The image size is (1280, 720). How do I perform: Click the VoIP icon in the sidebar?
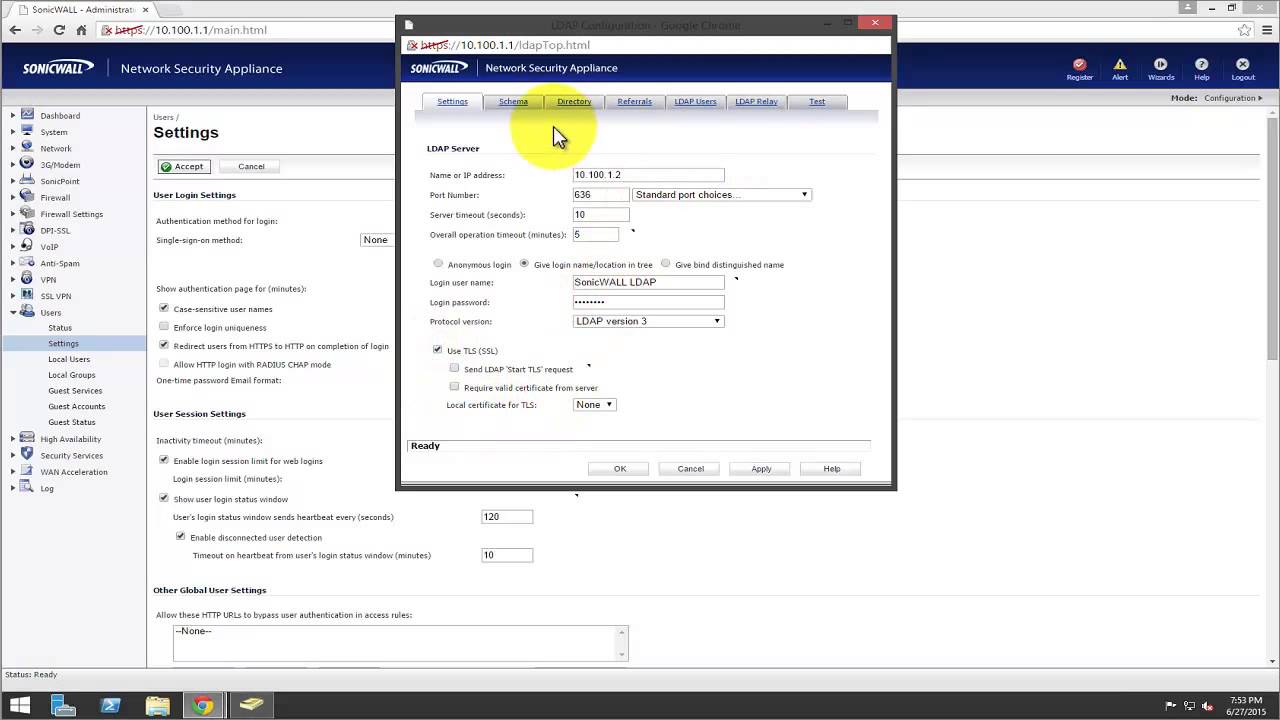(x=27, y=246)
